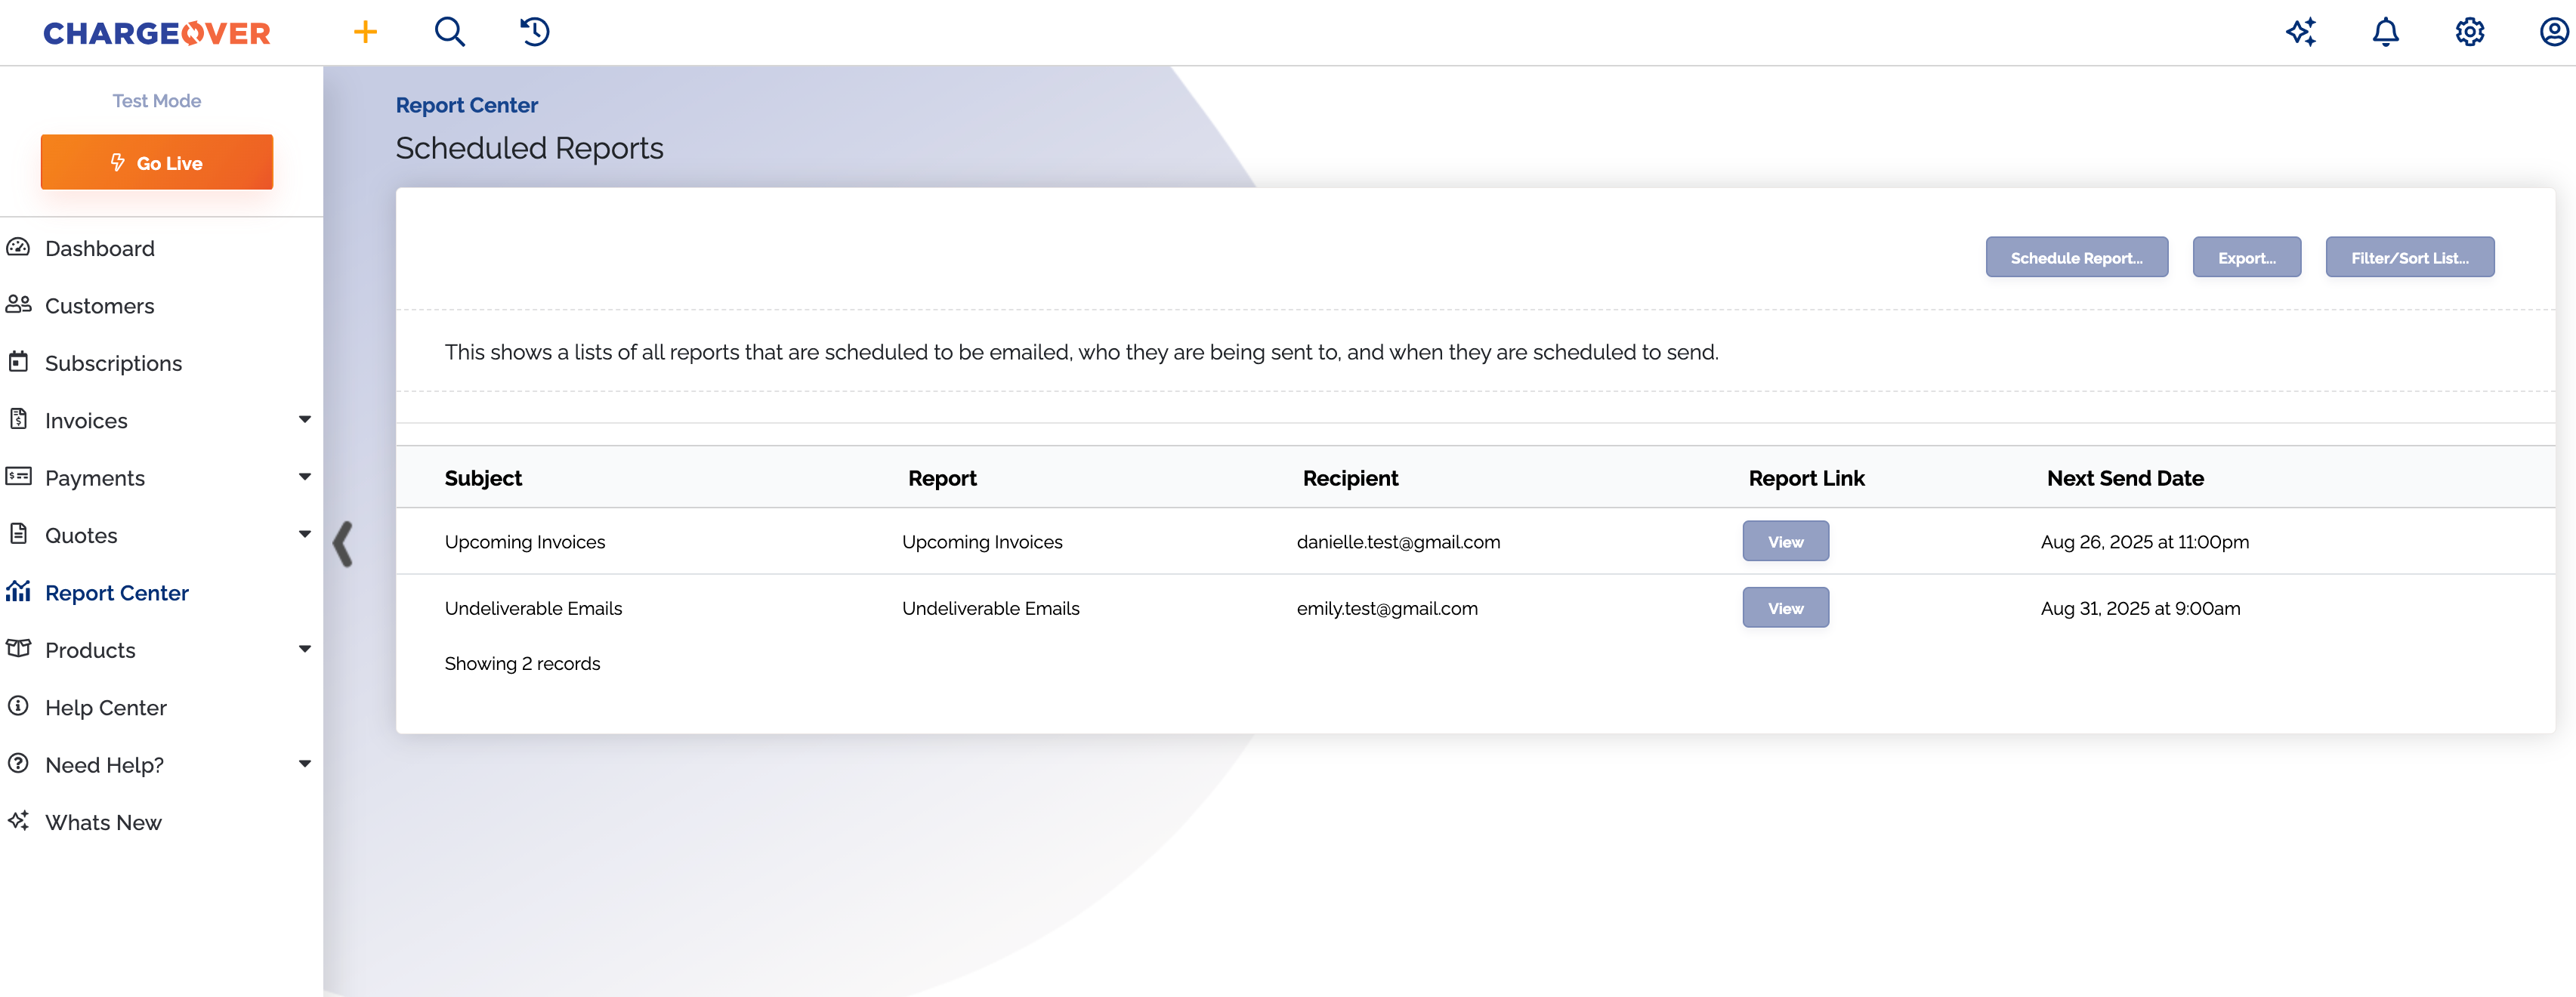Viewport: 2576px width, 997px height.
Task: Expand the Products submenu arrow
Action: 304,649
